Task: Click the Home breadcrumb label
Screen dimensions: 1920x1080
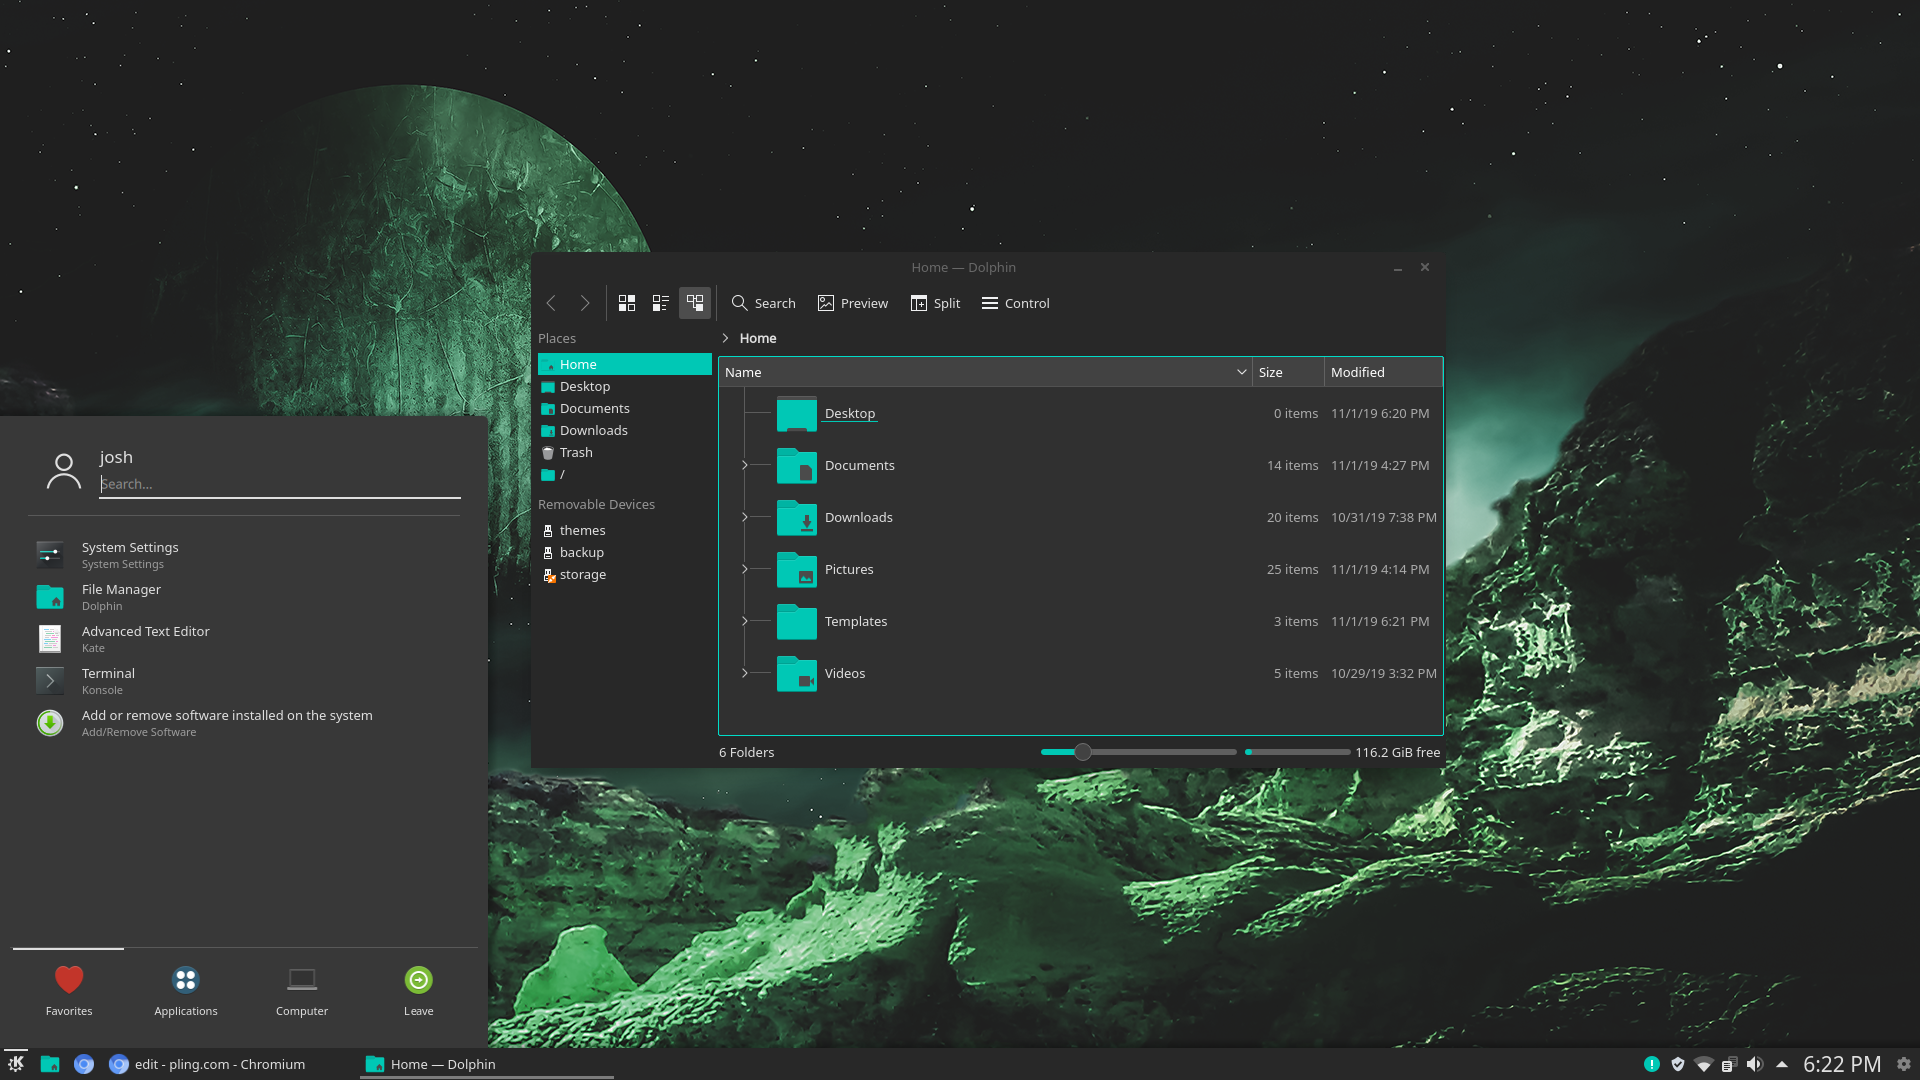Action: coord(758,338)
